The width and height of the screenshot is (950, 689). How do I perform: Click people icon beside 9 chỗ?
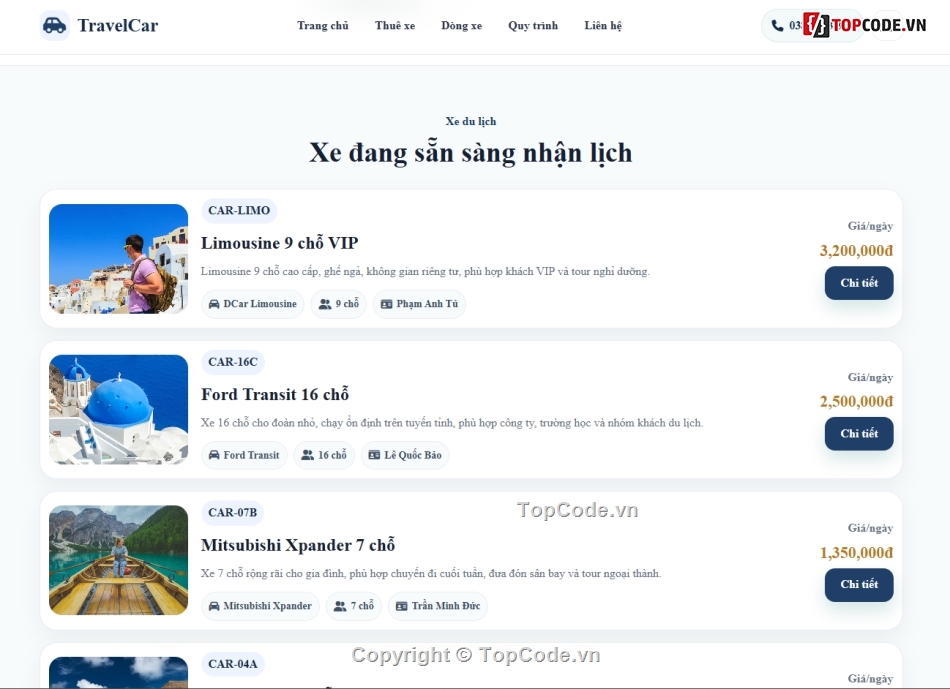325,304
